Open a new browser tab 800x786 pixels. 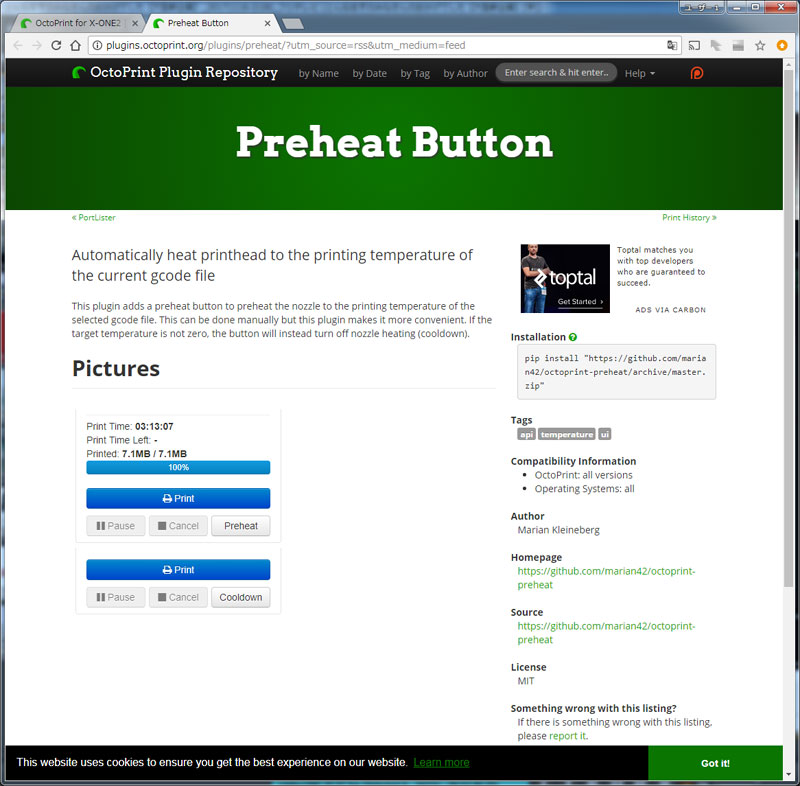pyautogui.click(x=293, y=23)
